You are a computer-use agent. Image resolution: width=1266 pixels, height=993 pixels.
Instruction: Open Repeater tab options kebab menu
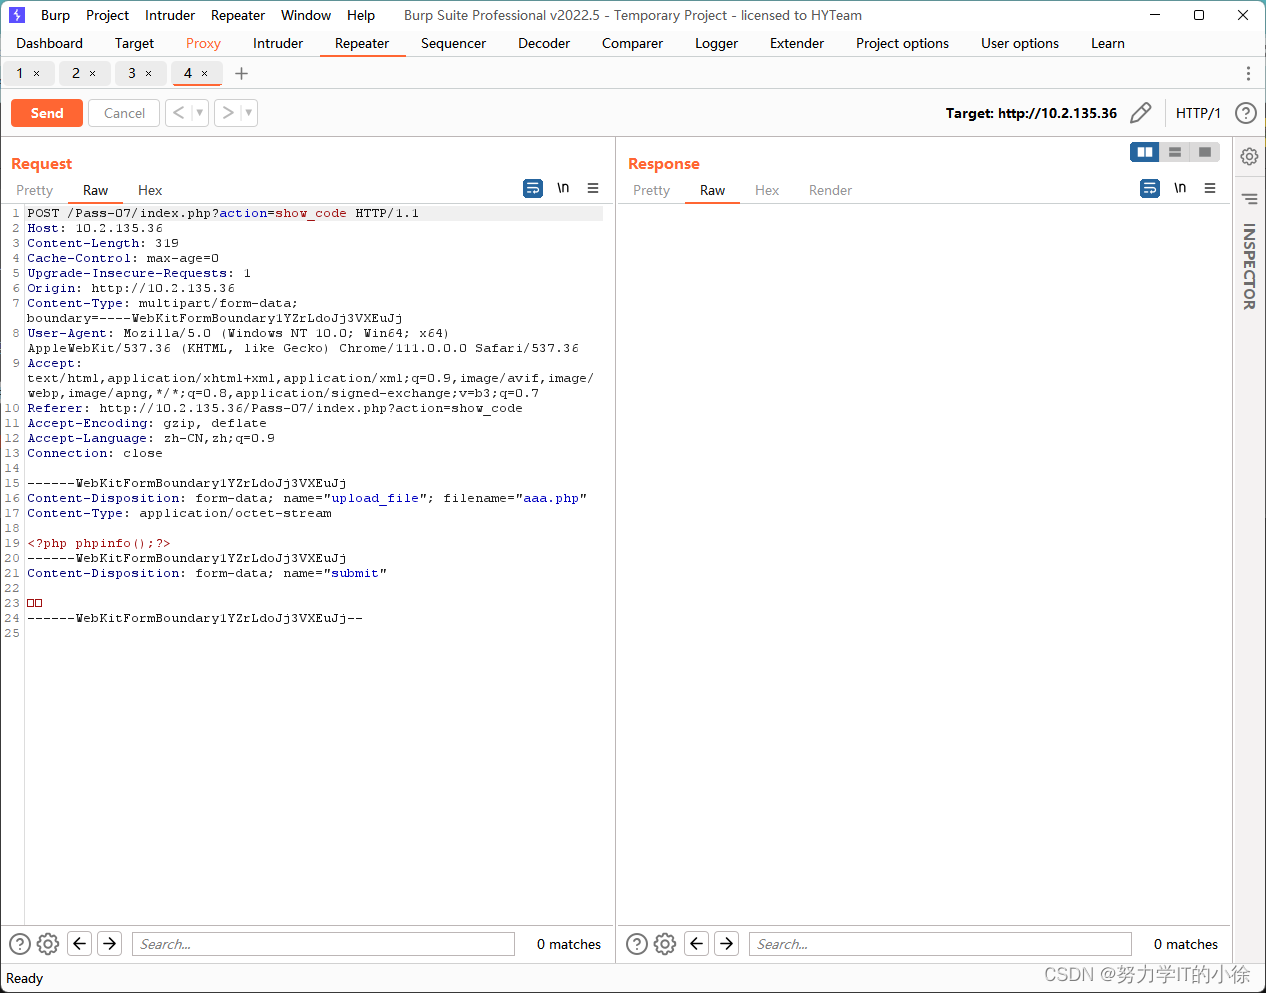1248,73
